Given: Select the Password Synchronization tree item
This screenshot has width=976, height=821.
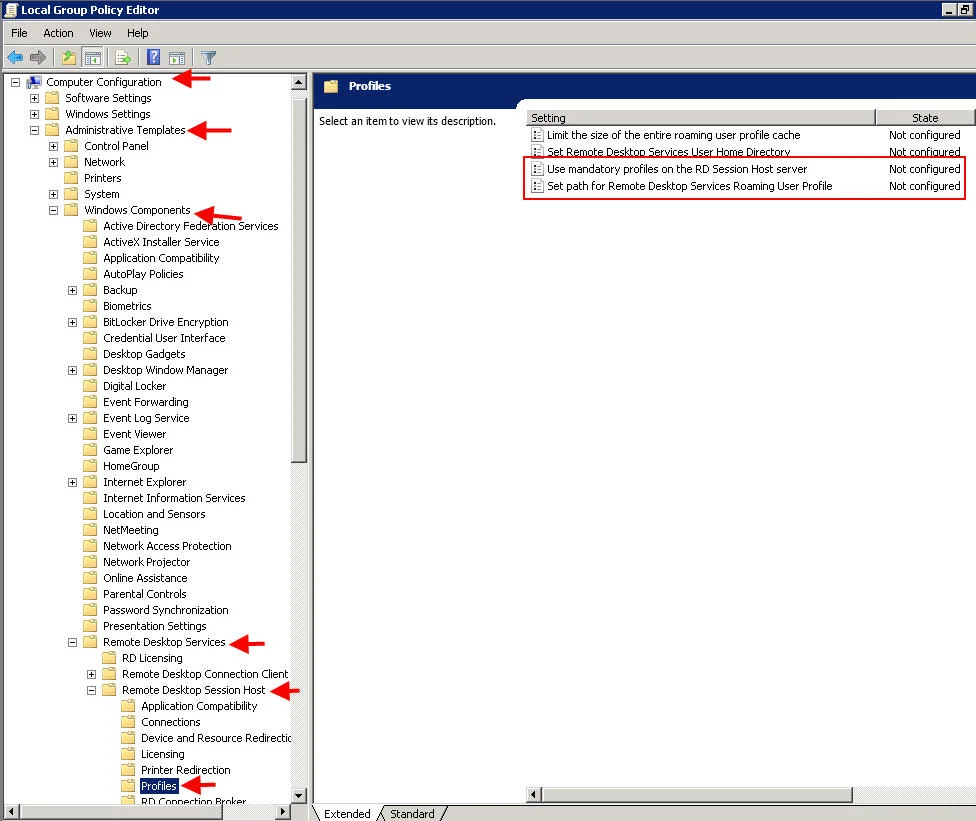Looking at the screenshot, I should click(166, 610).
